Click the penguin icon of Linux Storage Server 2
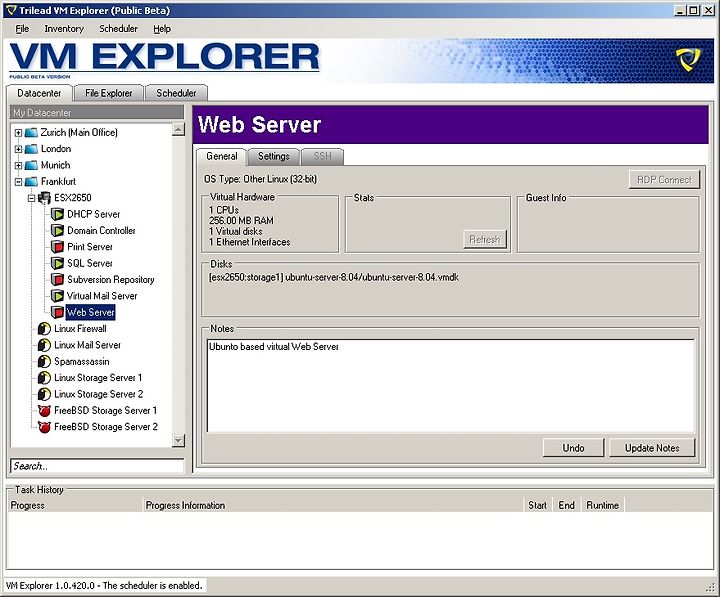This screenshot has height=597, width=720. point(44,394)
